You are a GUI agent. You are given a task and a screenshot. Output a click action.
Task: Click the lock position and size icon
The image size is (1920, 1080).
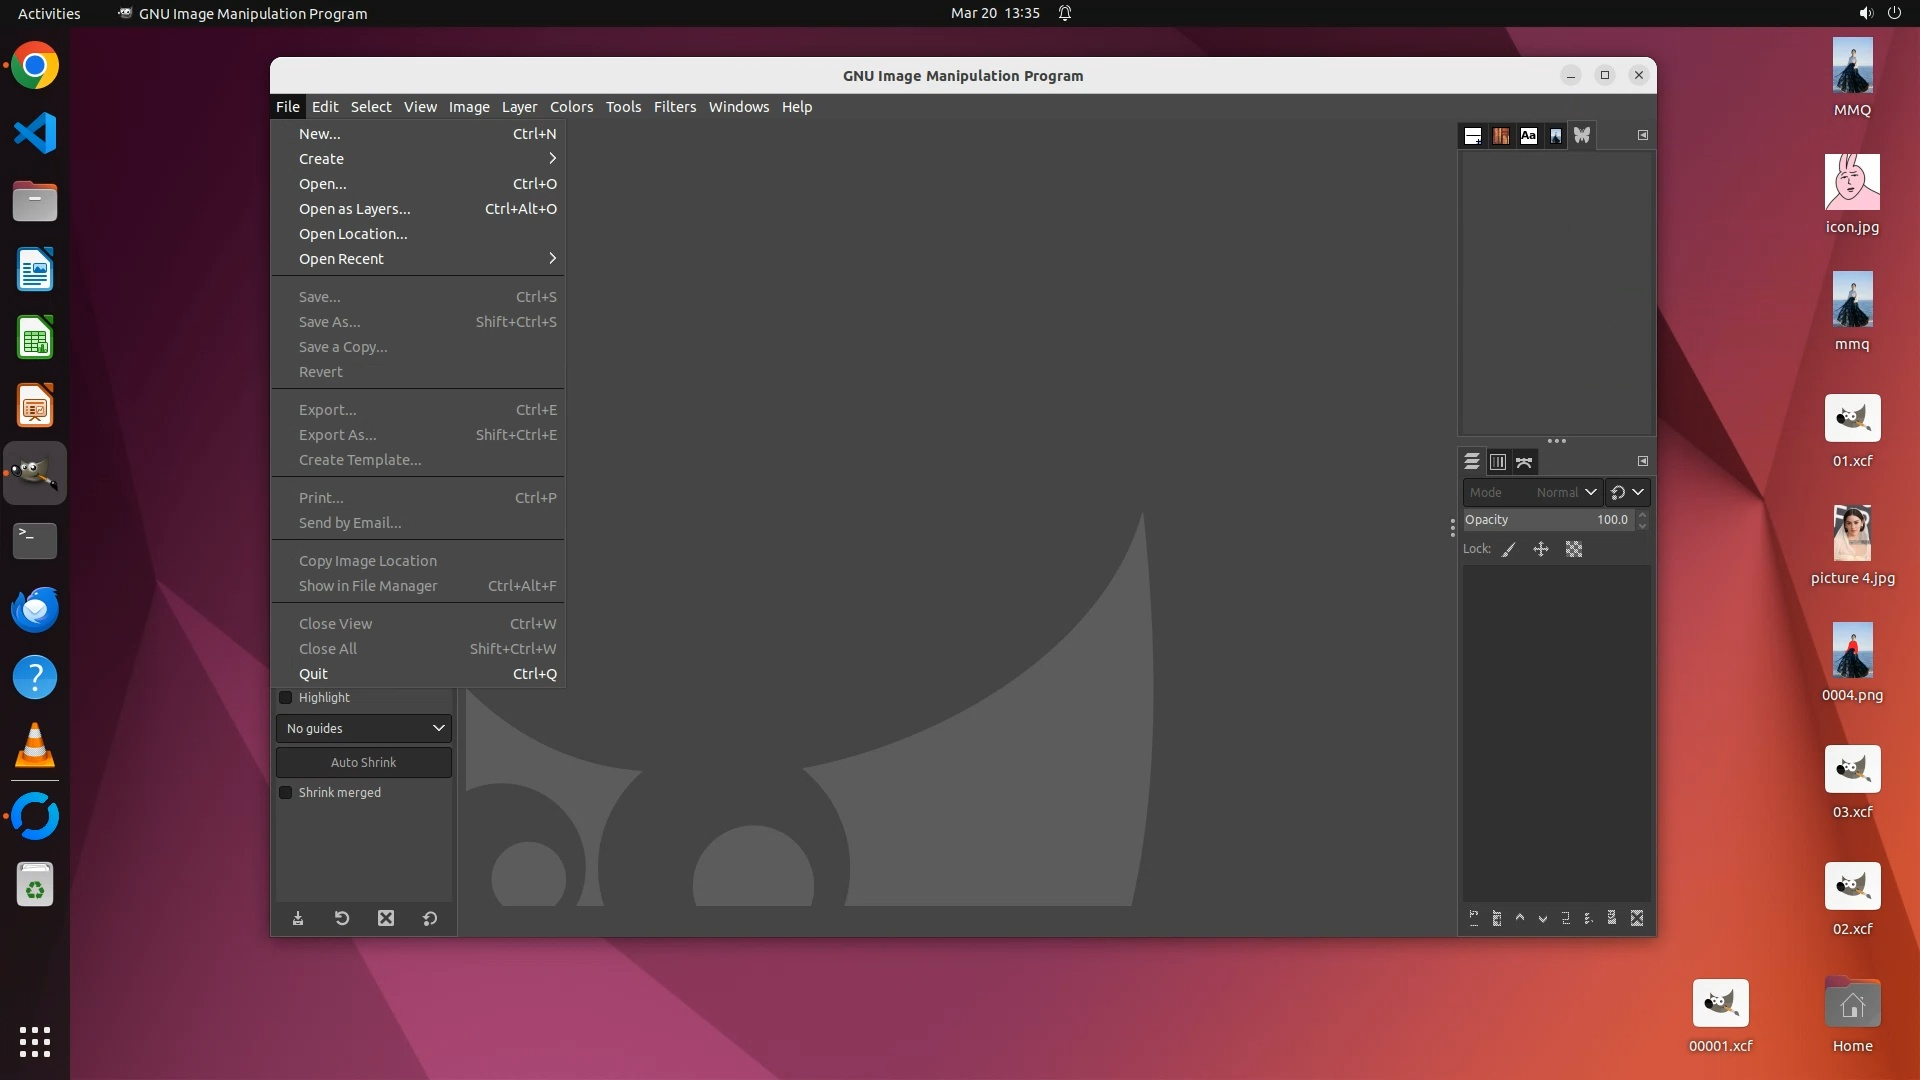[1541, 549]
